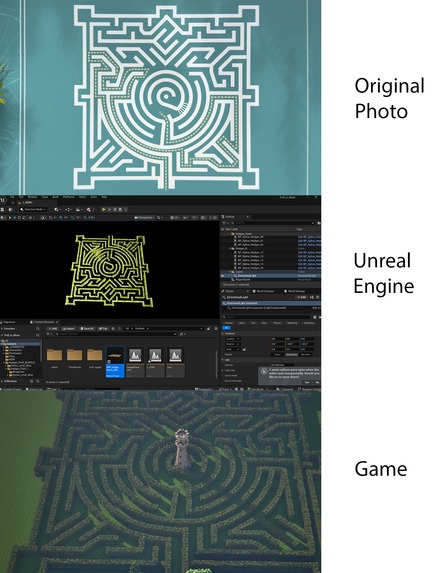Click the Collections search icon
444x573 pixels.
[x=38, y=381]
